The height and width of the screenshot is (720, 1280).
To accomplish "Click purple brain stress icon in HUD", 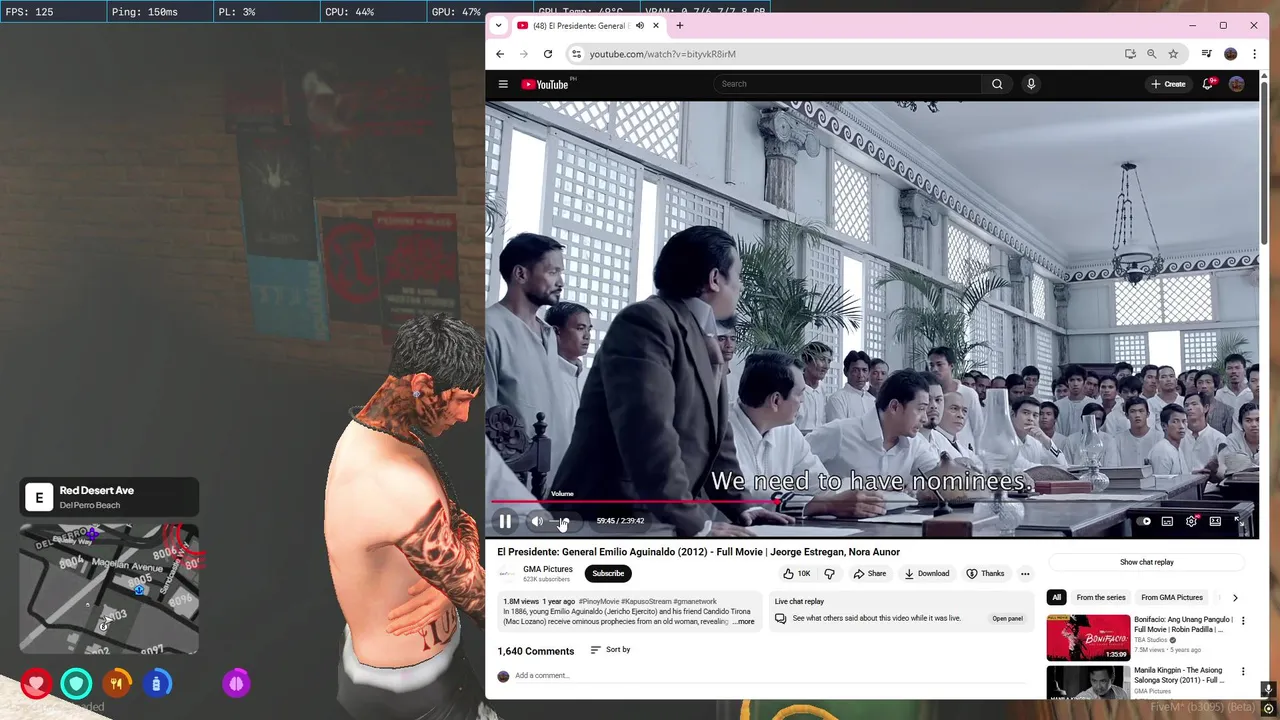I will point(237,684).
